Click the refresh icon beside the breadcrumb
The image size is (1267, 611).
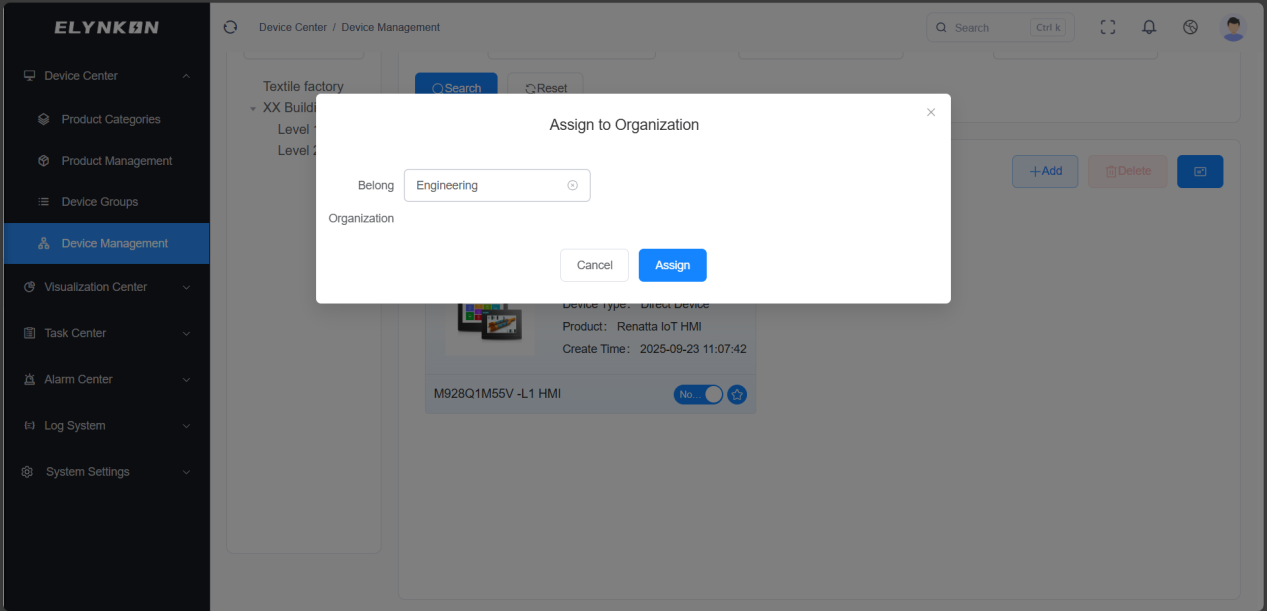click(230, 27)
